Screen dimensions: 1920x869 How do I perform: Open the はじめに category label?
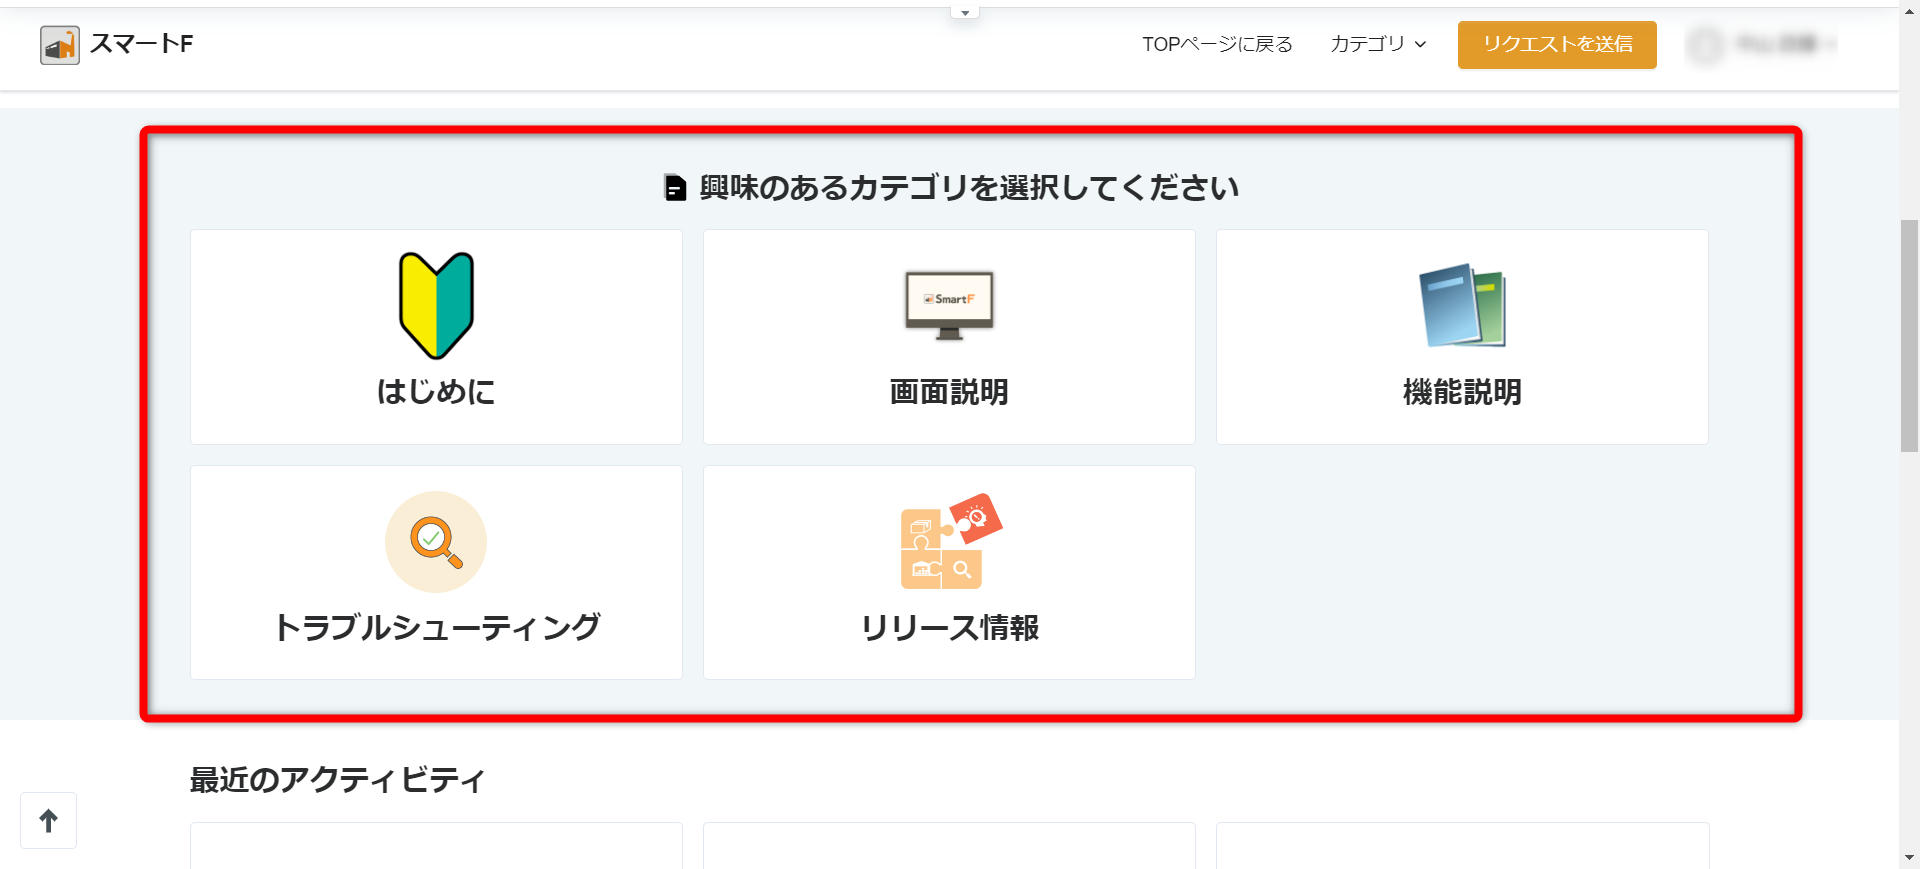[436, 392]
